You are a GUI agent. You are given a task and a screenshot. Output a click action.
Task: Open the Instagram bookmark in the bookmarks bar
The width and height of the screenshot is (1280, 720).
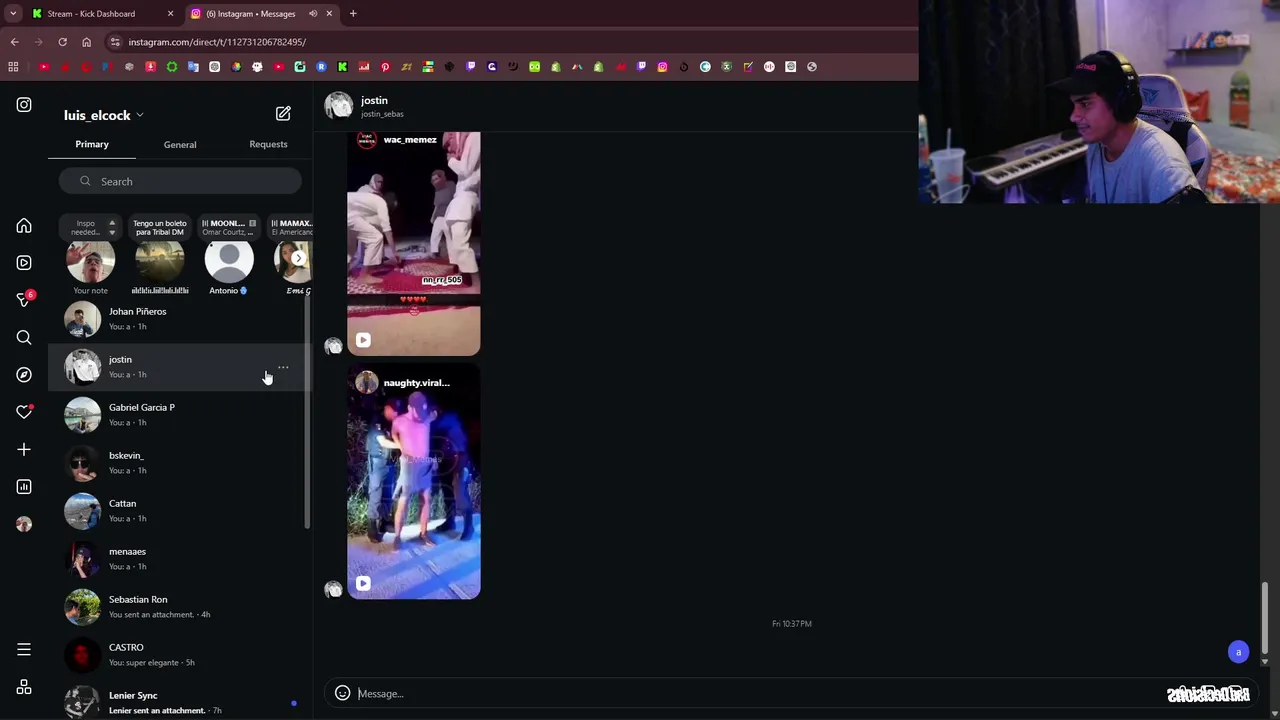click(x=662, y=67)
